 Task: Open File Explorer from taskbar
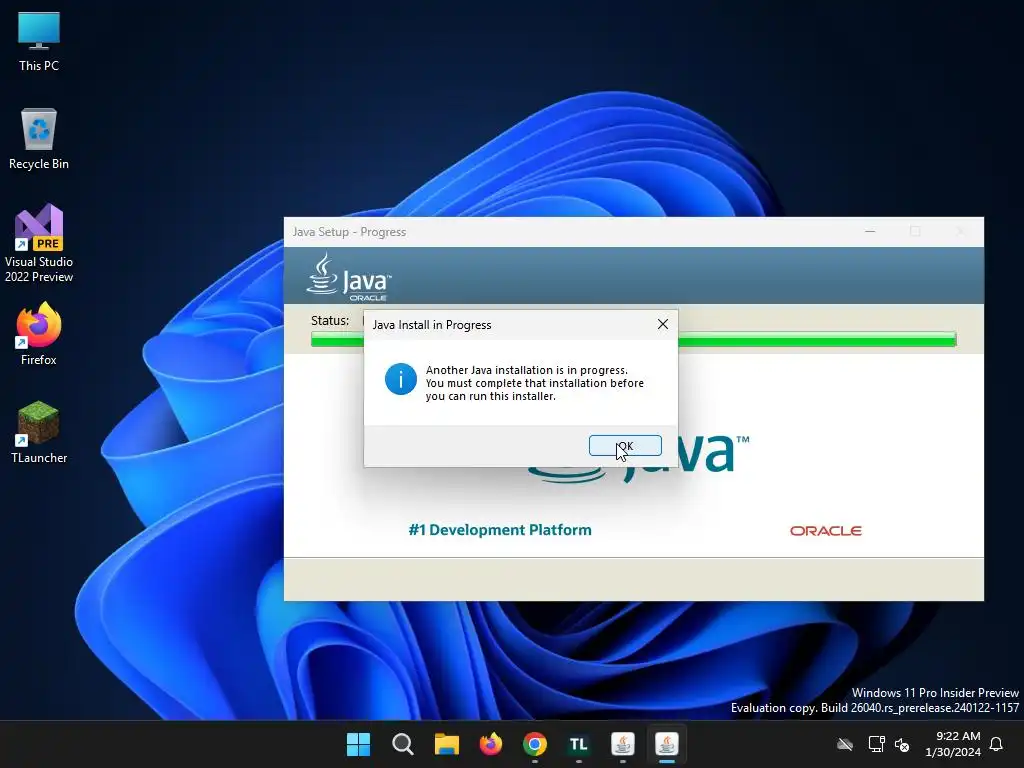tap(447, 744)
